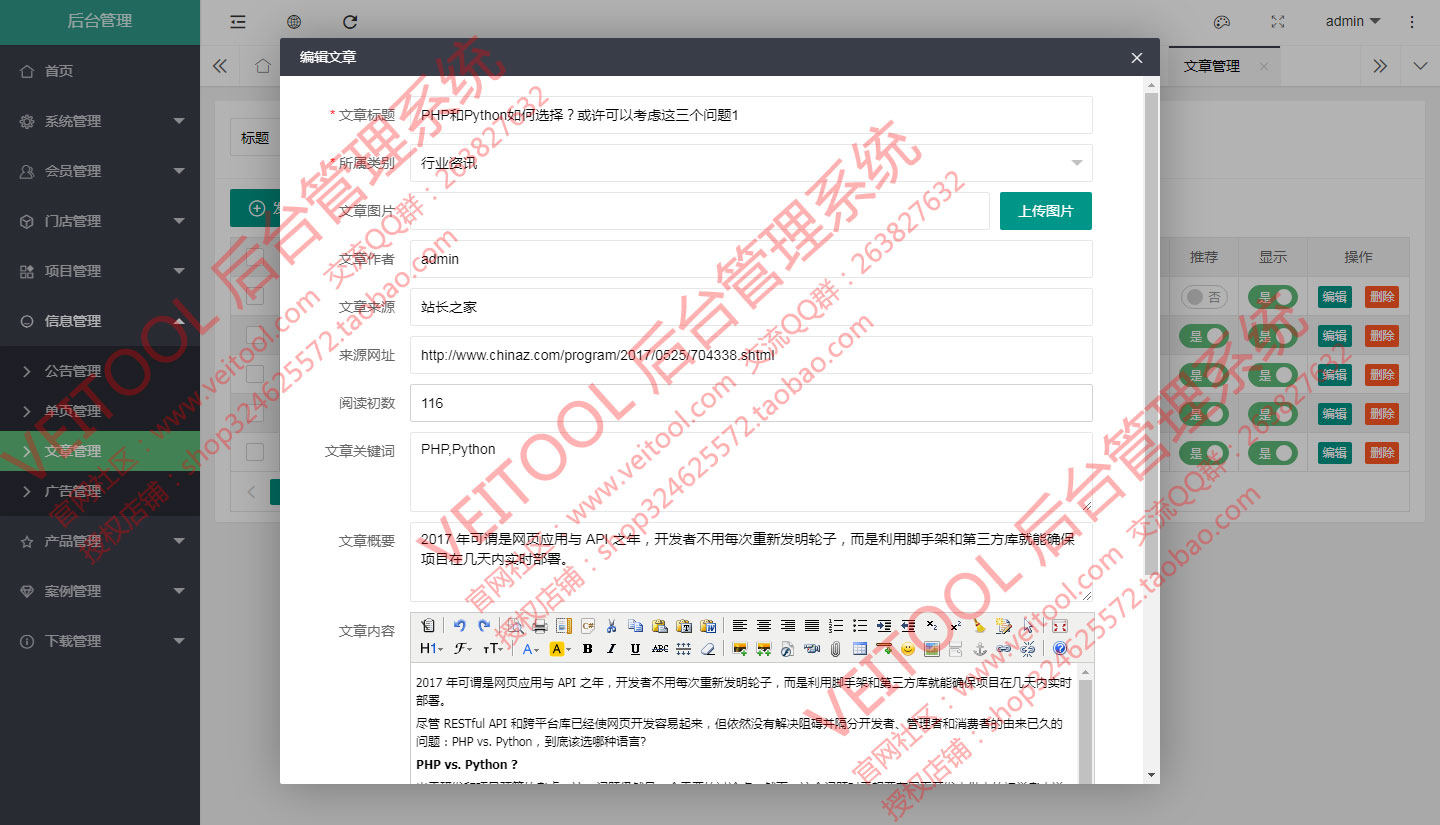Toggle the editor fullscreen icon
This screenshot has height=825, width=1440.
tap(1060, 626)
